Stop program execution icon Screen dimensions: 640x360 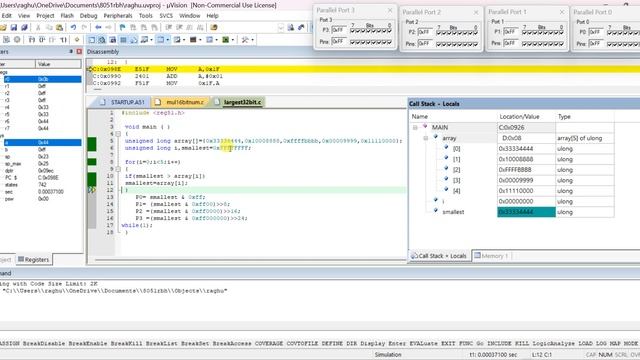pyautogui.click(x=17, y=40)
